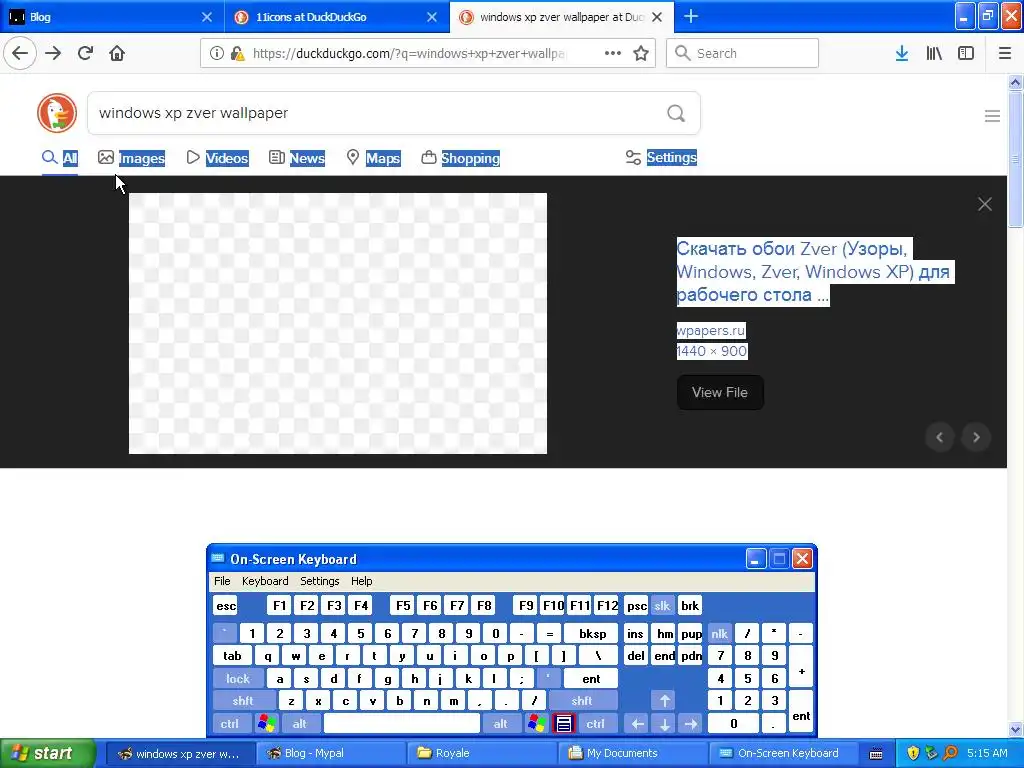Toggle the nlk num lock key
This screenshot has width=1024, height=768.
tap(720, 633)
